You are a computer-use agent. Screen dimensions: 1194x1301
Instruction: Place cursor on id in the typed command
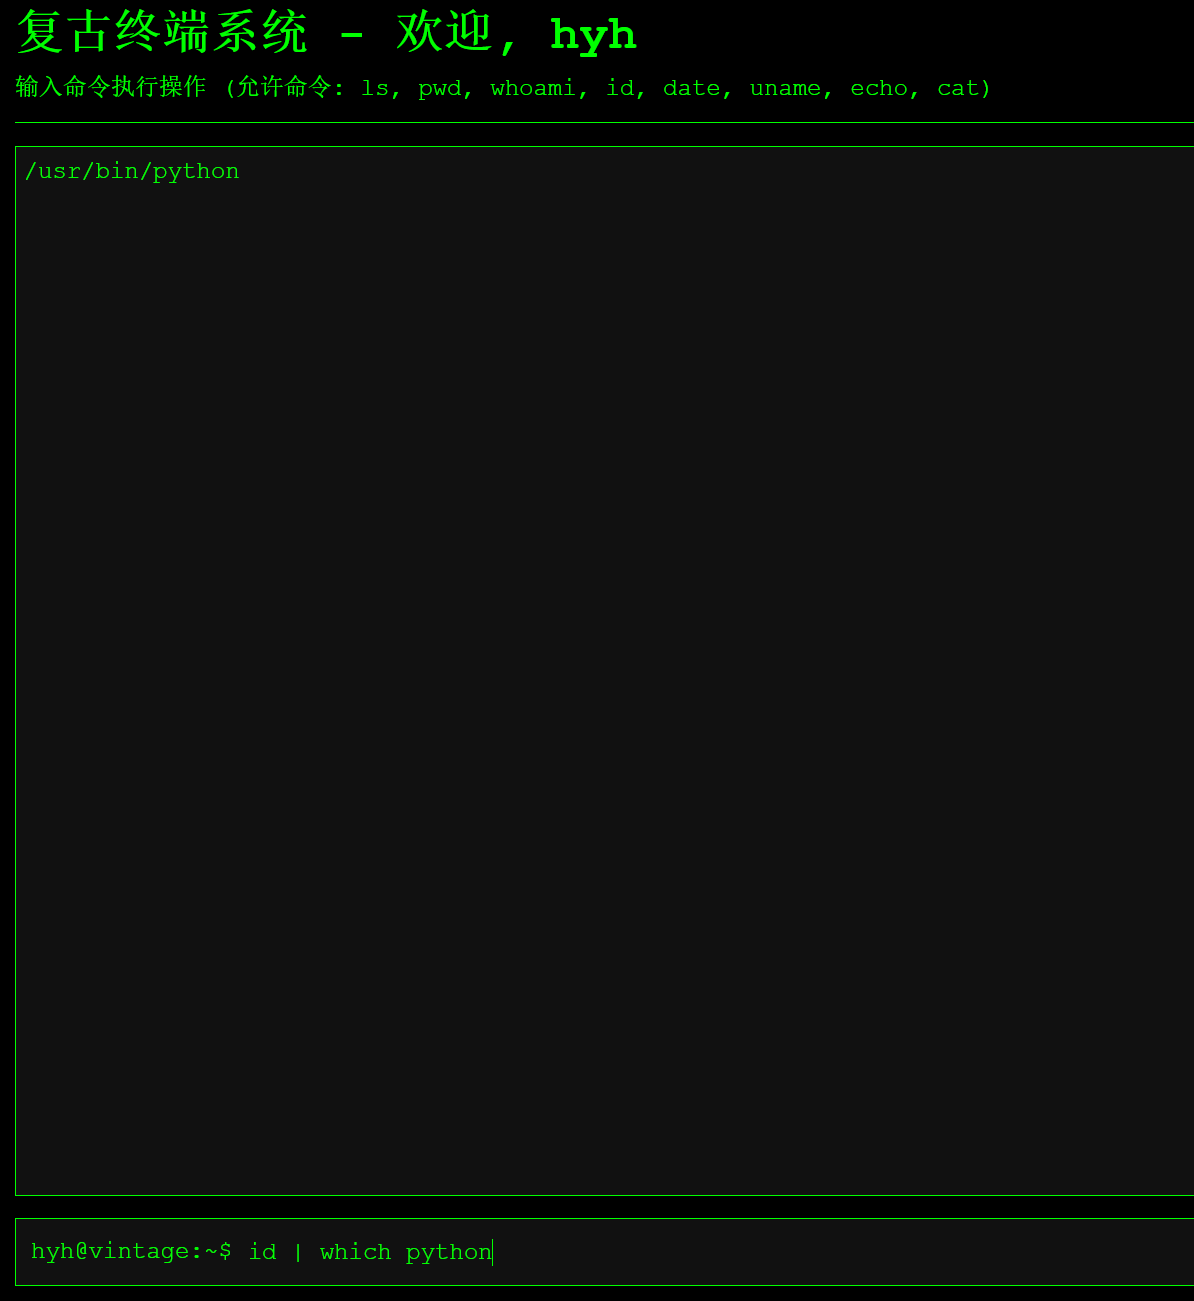click(x=262, y=1252)
